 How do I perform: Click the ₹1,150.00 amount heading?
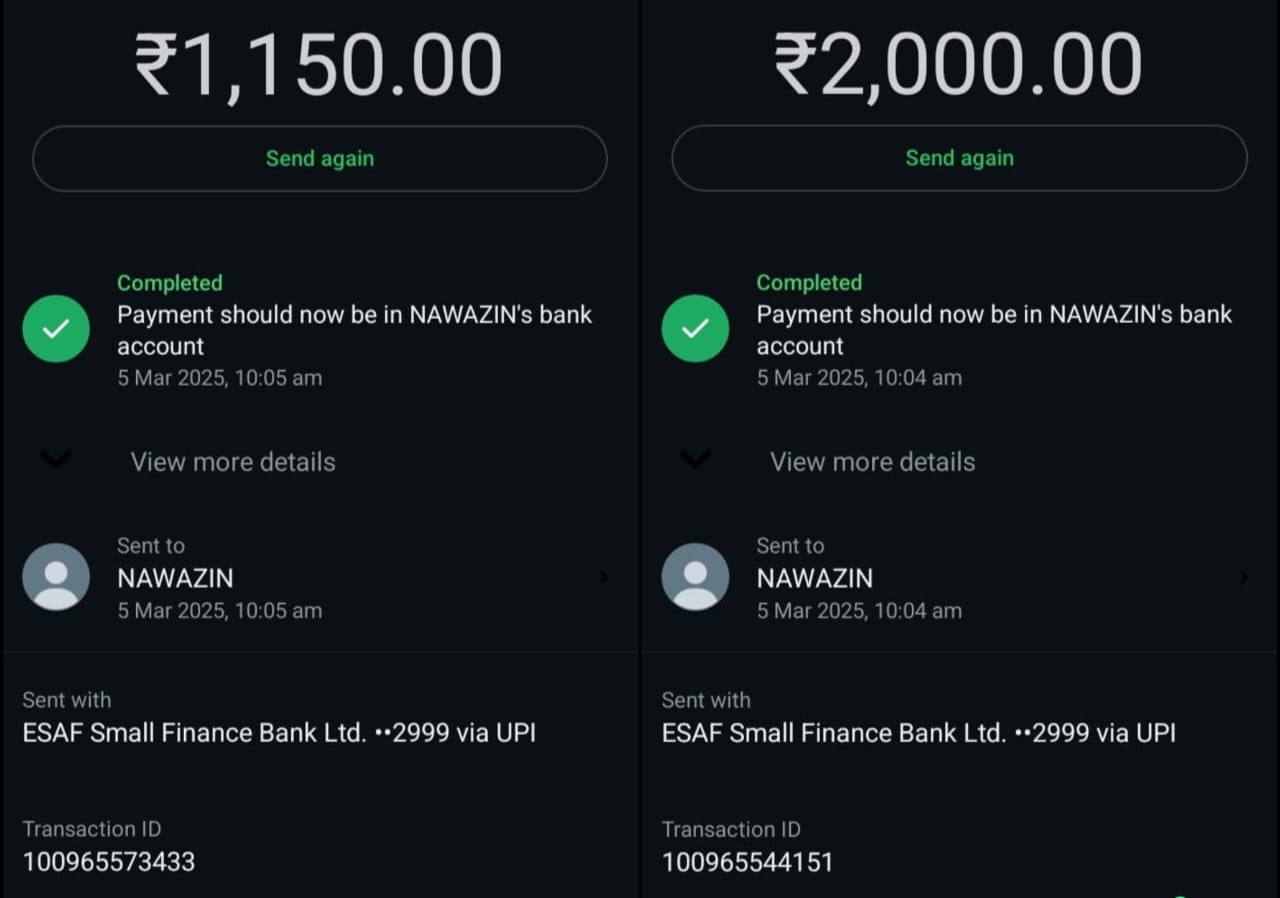point(320,66)
